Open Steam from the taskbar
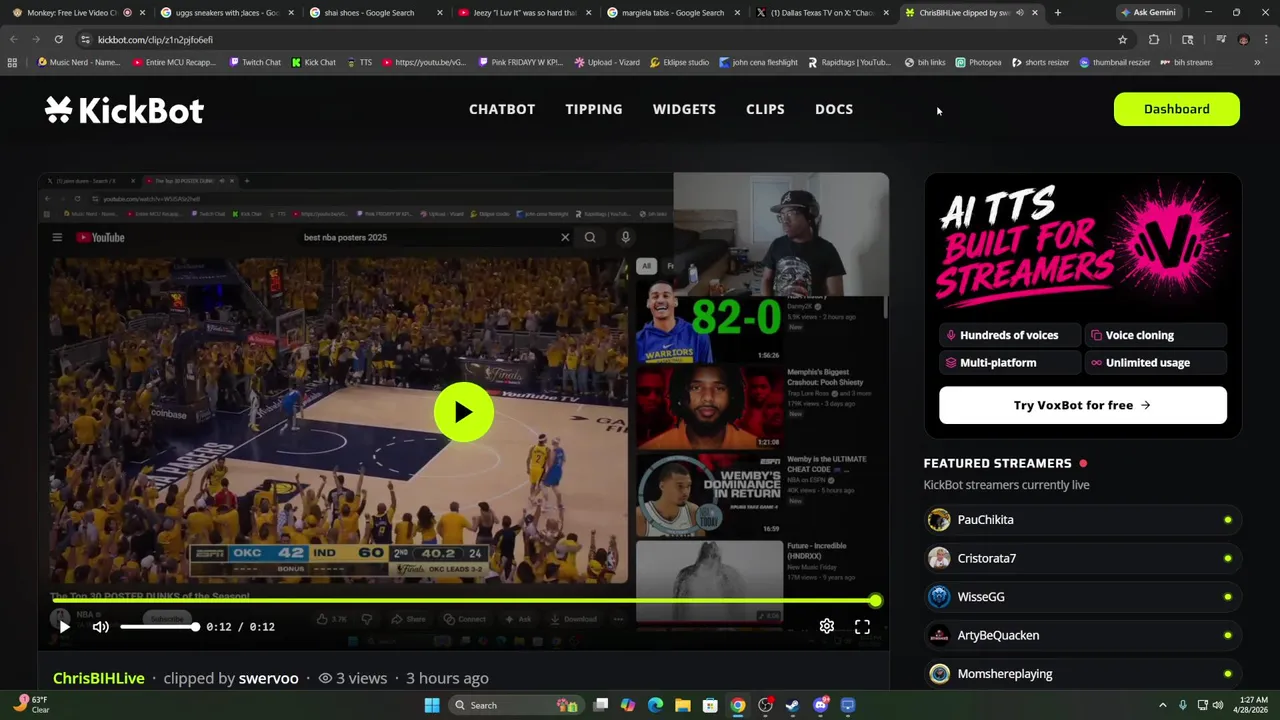Viewport: 1280px width, 720px height. coord(793,705)
